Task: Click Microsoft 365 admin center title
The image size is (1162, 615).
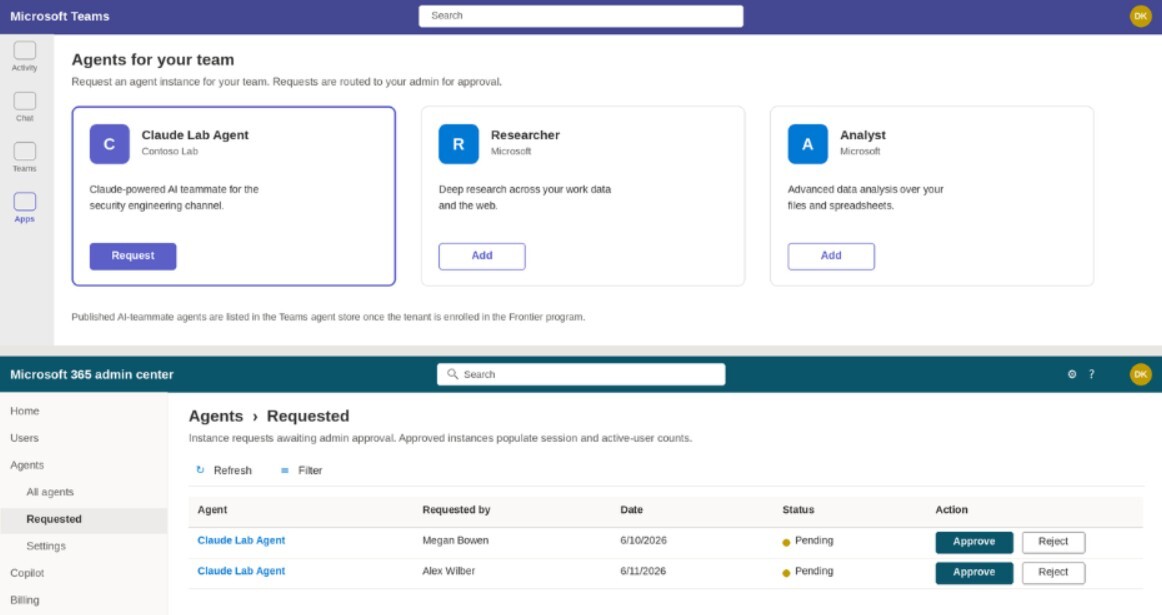Action: pos(92,374)
